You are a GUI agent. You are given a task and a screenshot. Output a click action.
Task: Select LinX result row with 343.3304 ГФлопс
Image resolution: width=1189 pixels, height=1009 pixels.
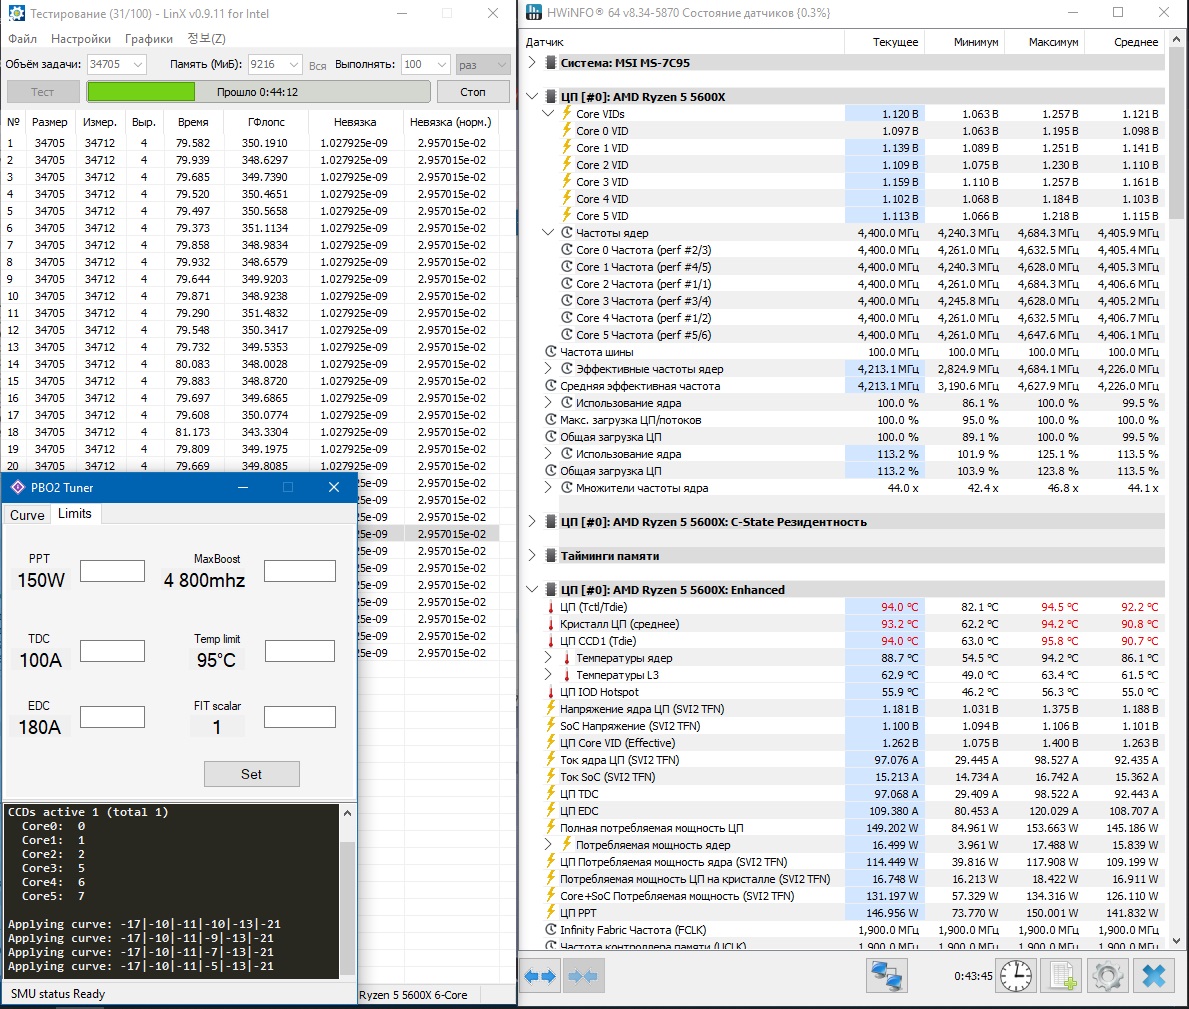coord(251,432)
